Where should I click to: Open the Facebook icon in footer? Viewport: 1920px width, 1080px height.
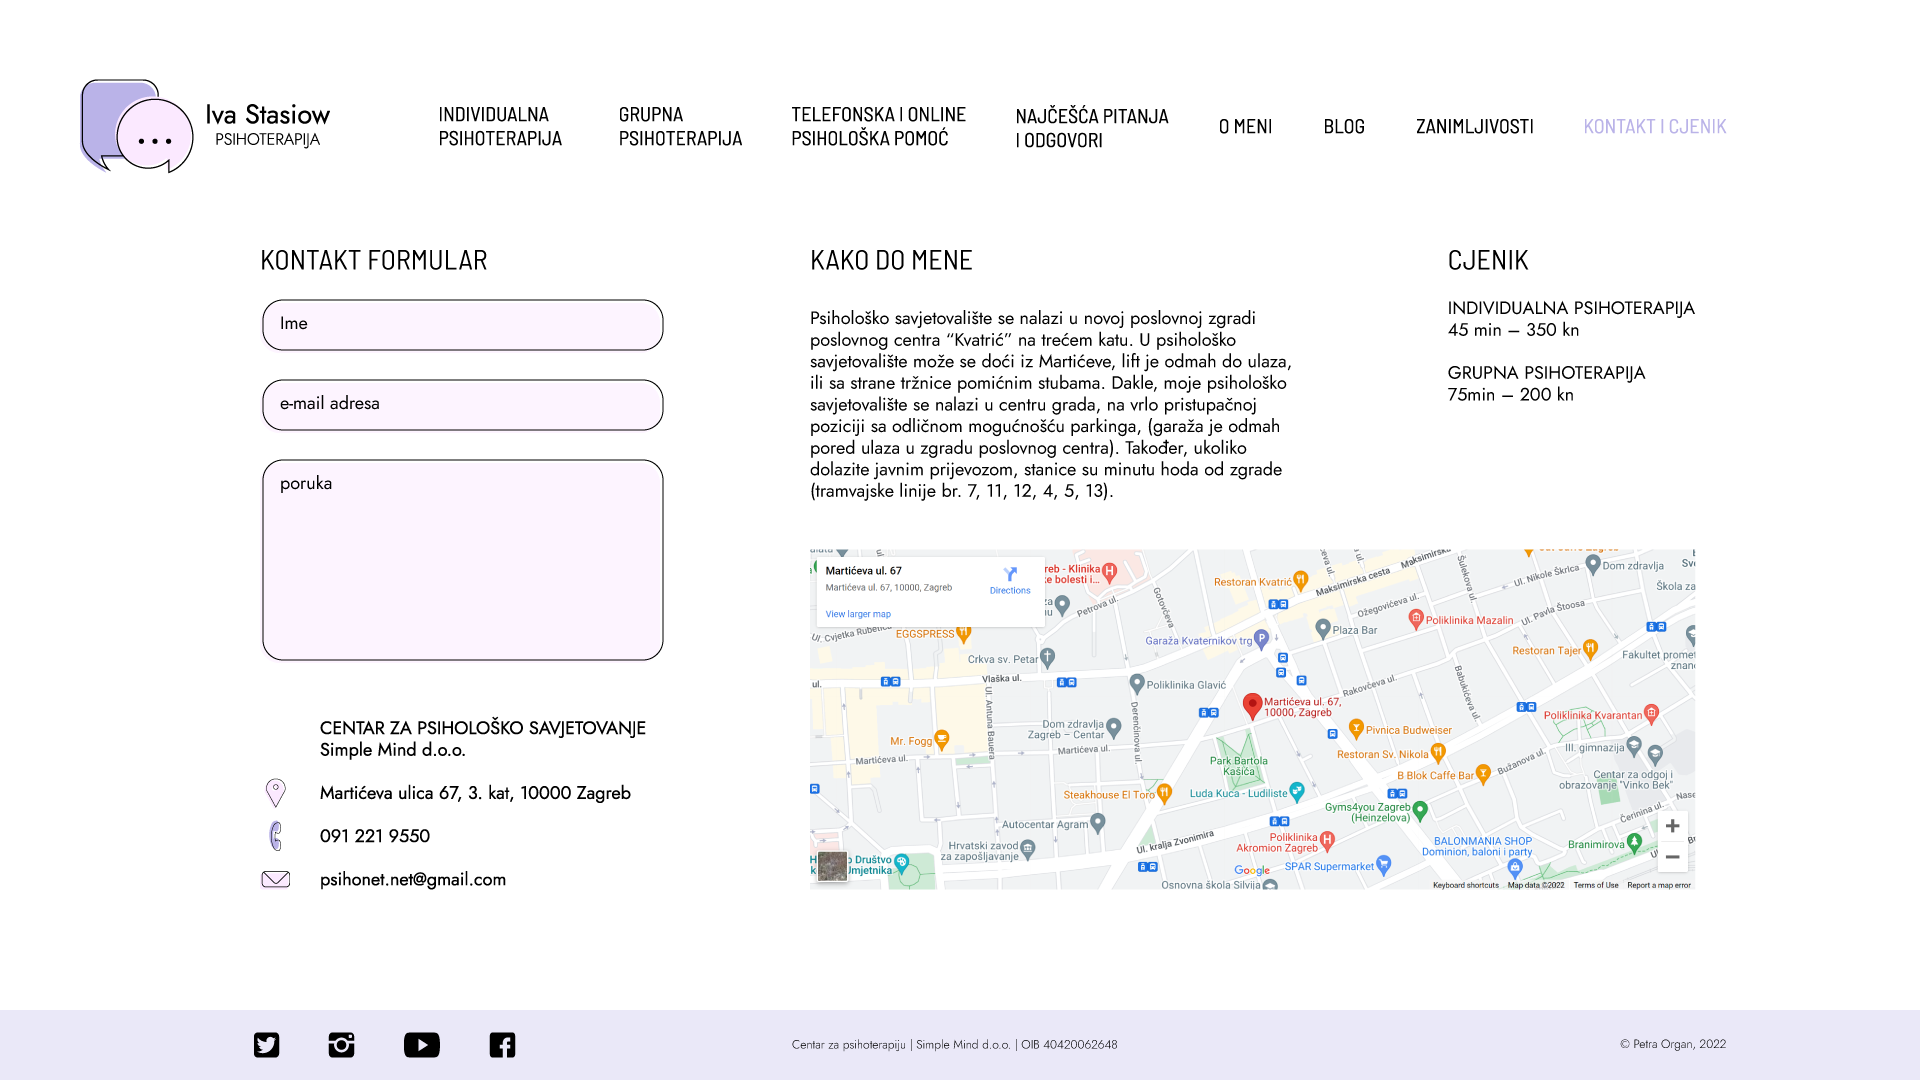[x=502, y=1045]
